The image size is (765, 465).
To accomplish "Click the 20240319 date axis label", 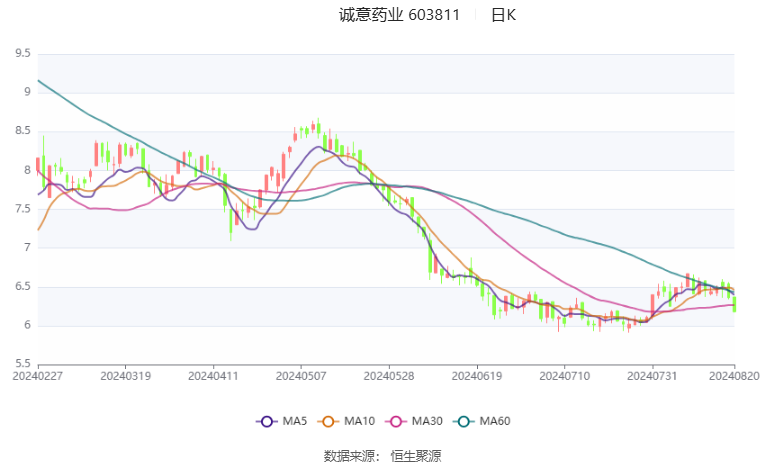I will [125, 376].
